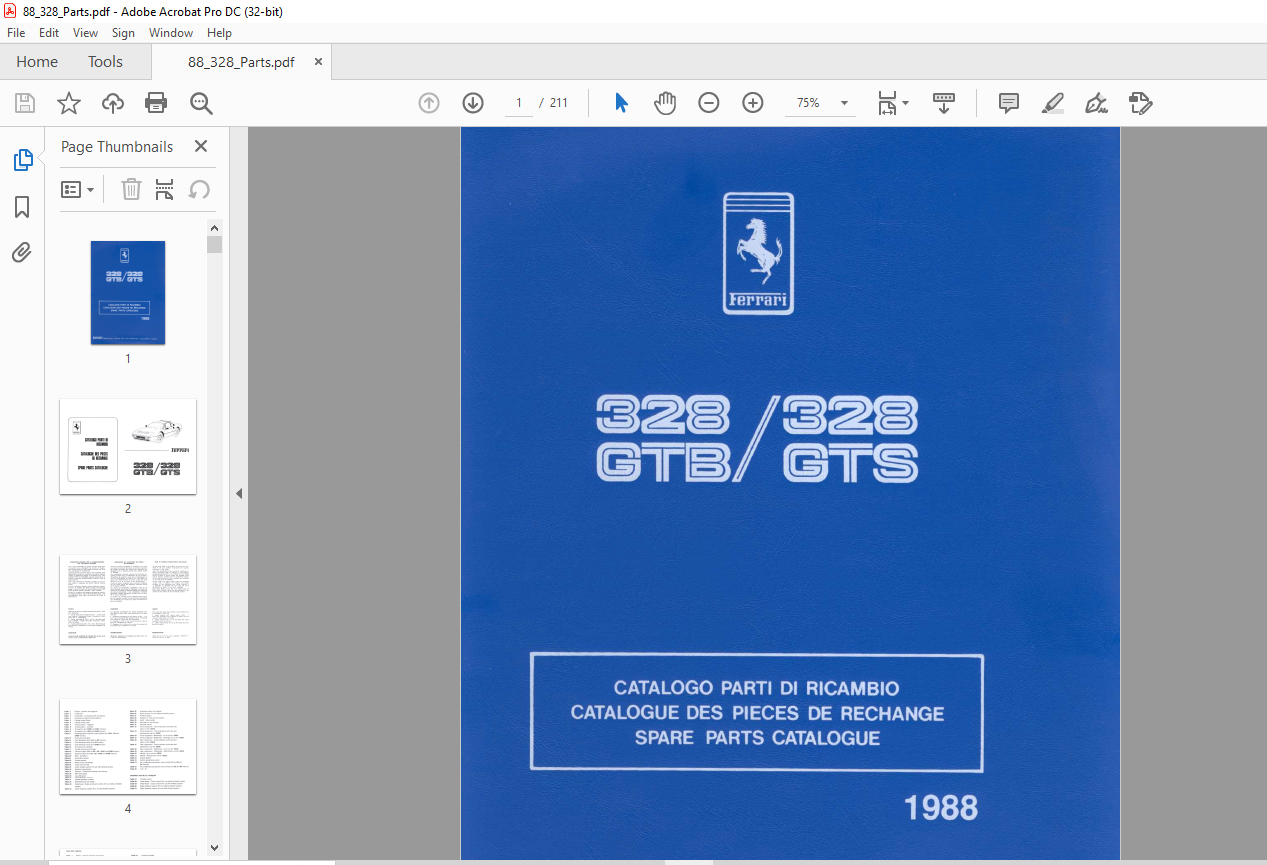Viewport: 1267px width, 865px height.
Task: Click the insert/split pages icon in the thumbnails panel
Action: [165, 189]
